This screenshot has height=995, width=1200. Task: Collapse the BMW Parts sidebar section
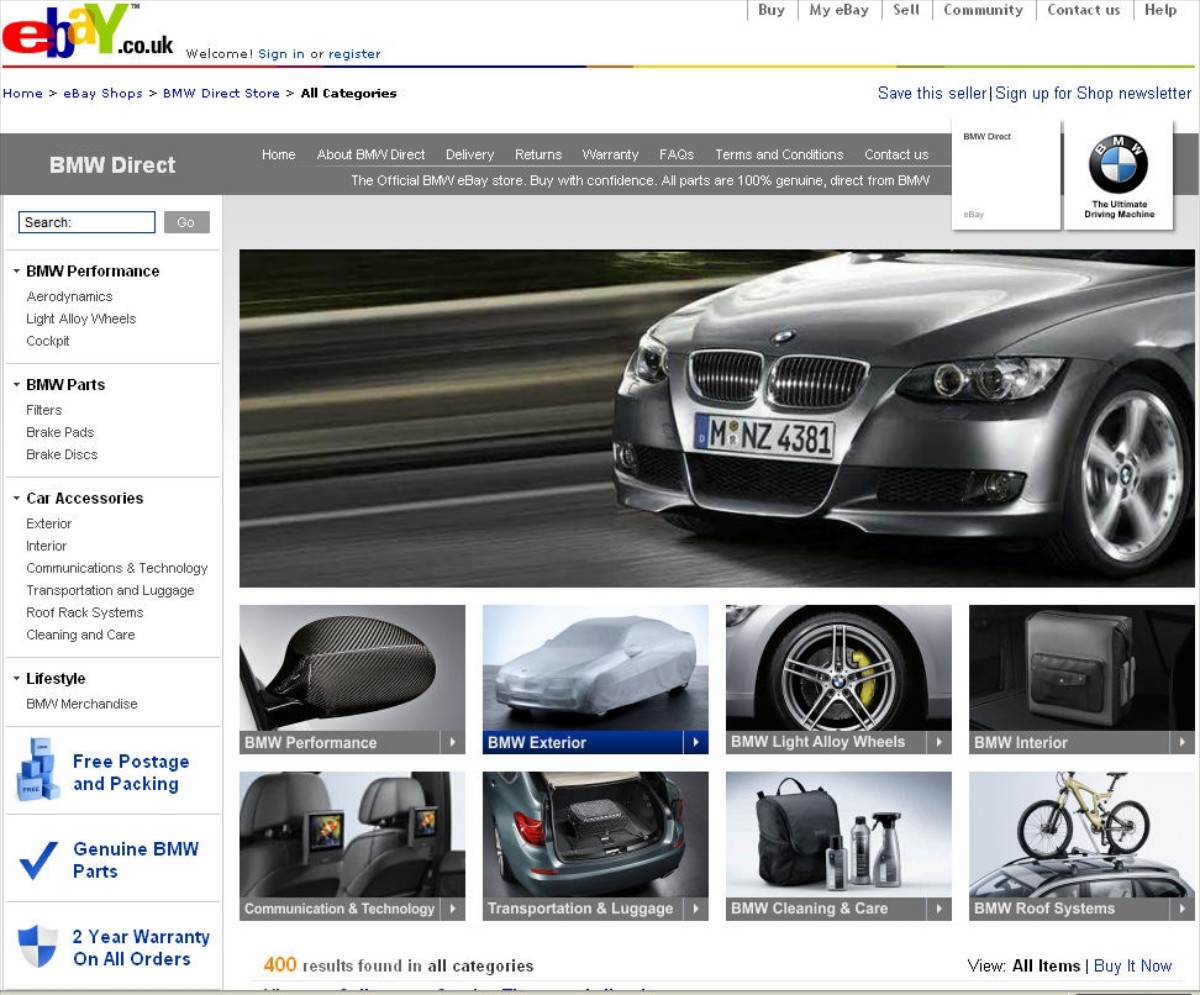click(17, 385)
